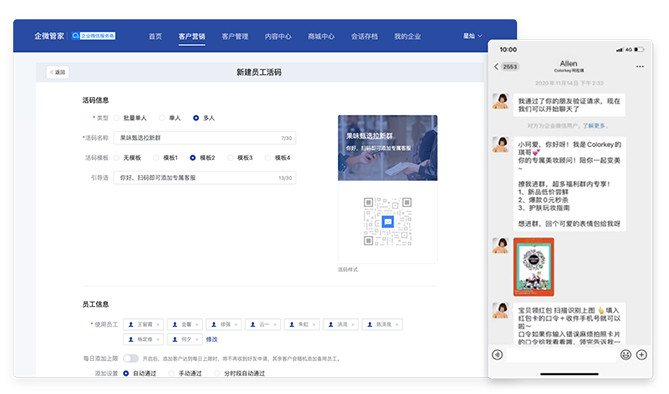The height and width of the screenshot is (394, 669).
Task: Click the 活码名称 input field
Action: tap(204, 138)
